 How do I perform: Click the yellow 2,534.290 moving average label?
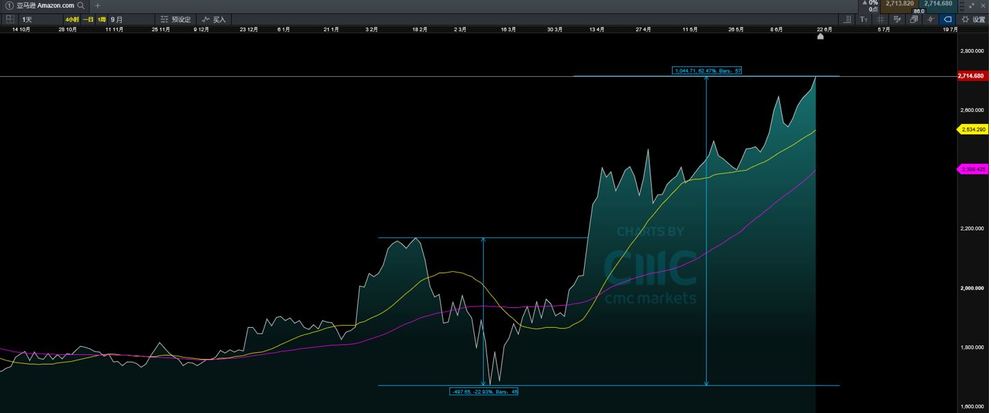pyautogui.click(x=972, y=129)
